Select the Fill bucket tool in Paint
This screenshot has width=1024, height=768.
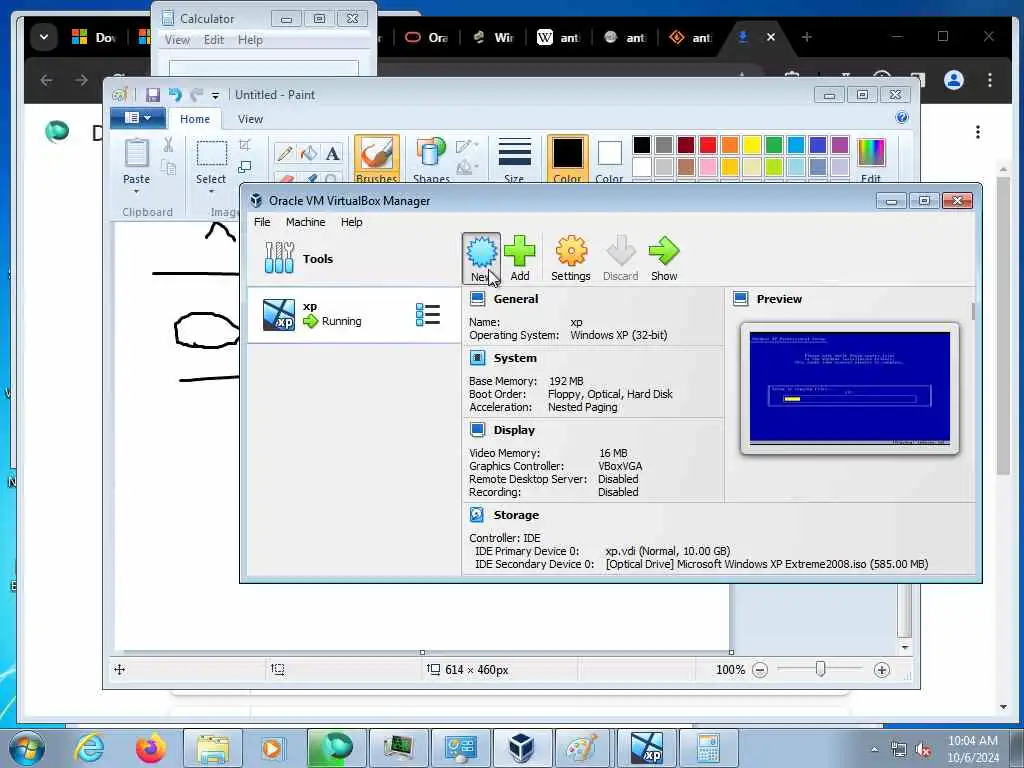click(x=308, y=153)
